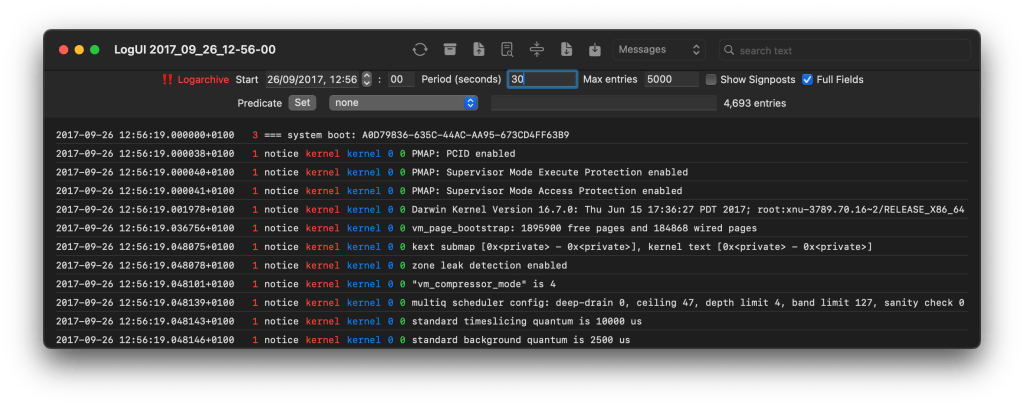
Task: Click the refresh log circular arrows icon
Action: pyautogui.click(x=420, y=50)
